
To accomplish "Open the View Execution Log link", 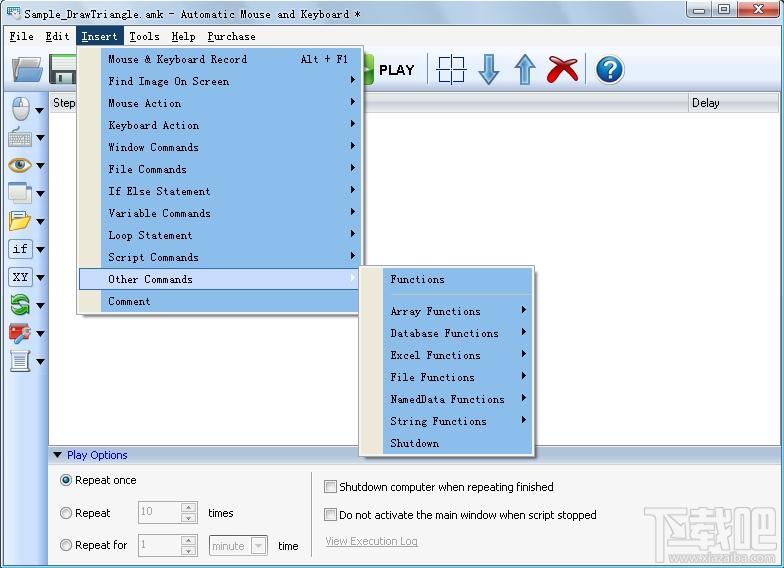I will click(x=371, y=541).
